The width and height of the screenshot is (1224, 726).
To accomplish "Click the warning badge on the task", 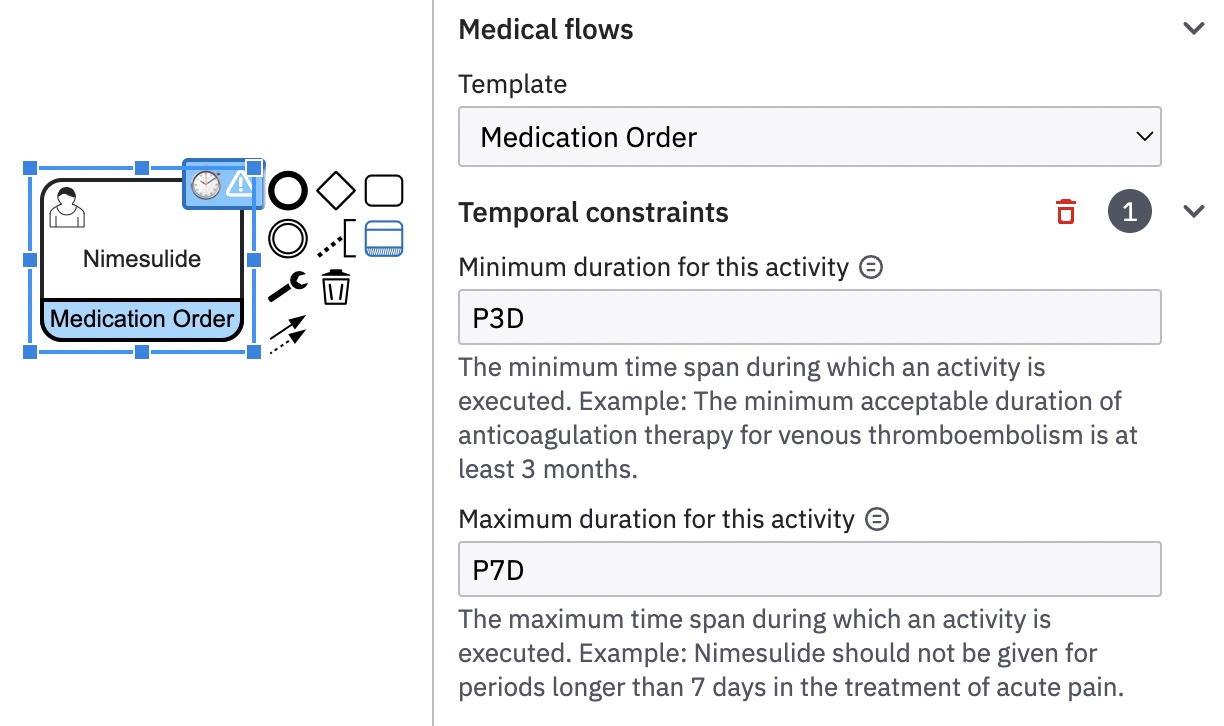I will click(x=237, y=185).
